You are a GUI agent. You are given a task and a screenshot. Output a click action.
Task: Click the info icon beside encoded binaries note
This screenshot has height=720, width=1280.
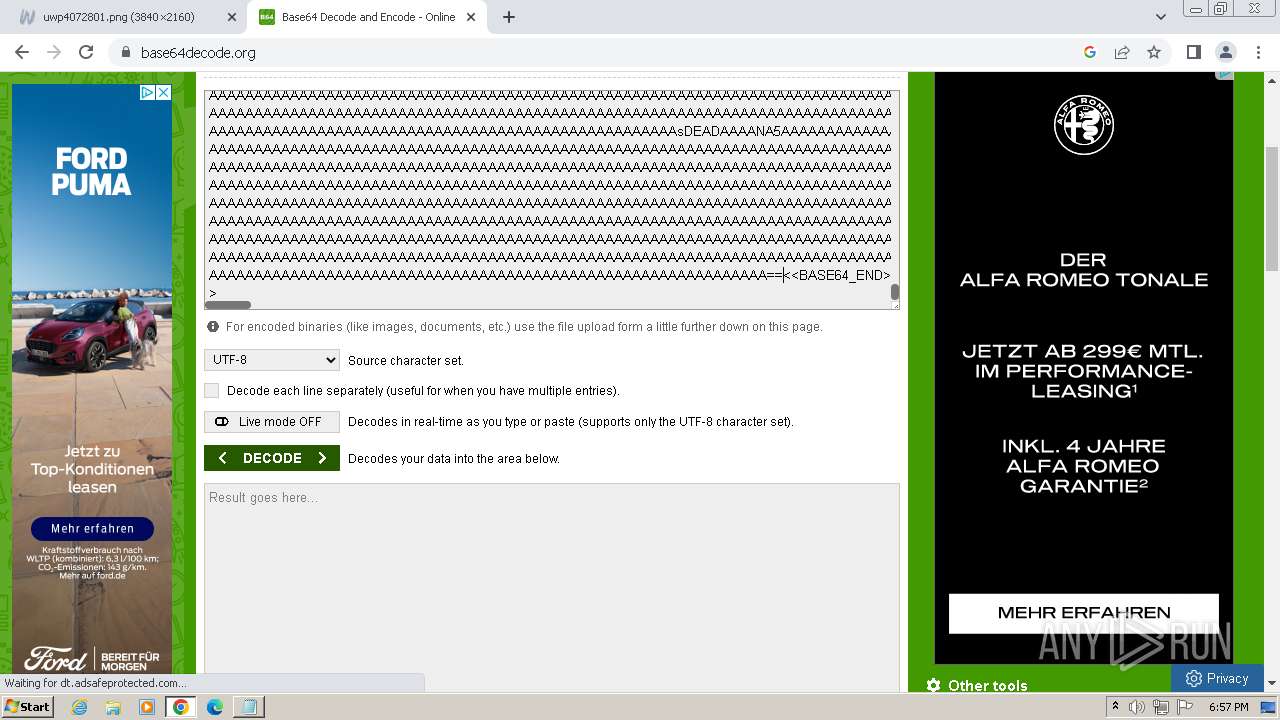(212, 327)
